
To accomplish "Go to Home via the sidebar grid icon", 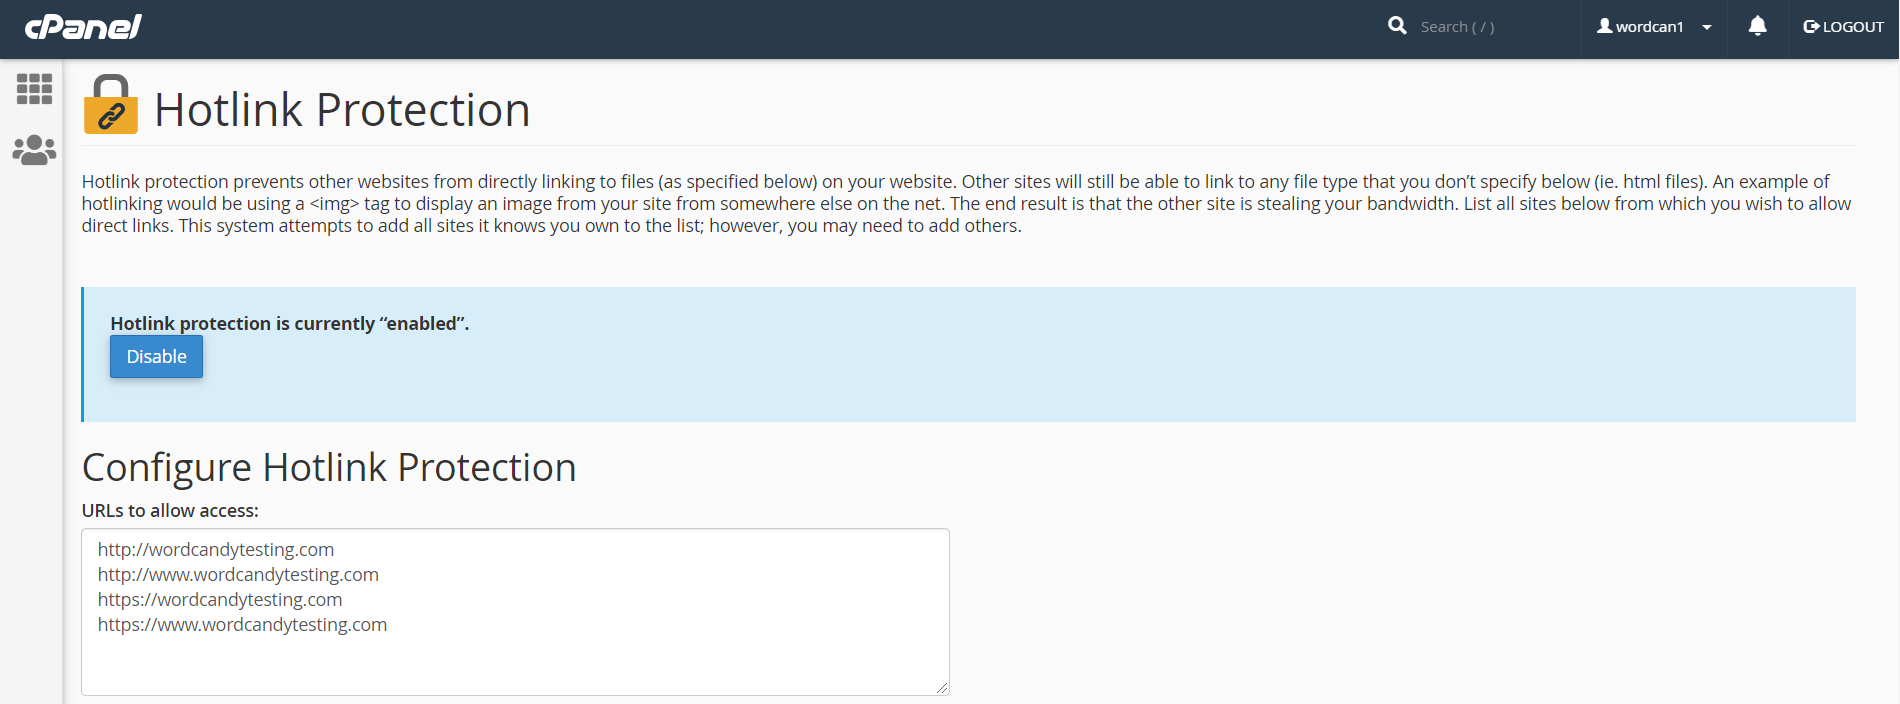I will pos(34,89).
